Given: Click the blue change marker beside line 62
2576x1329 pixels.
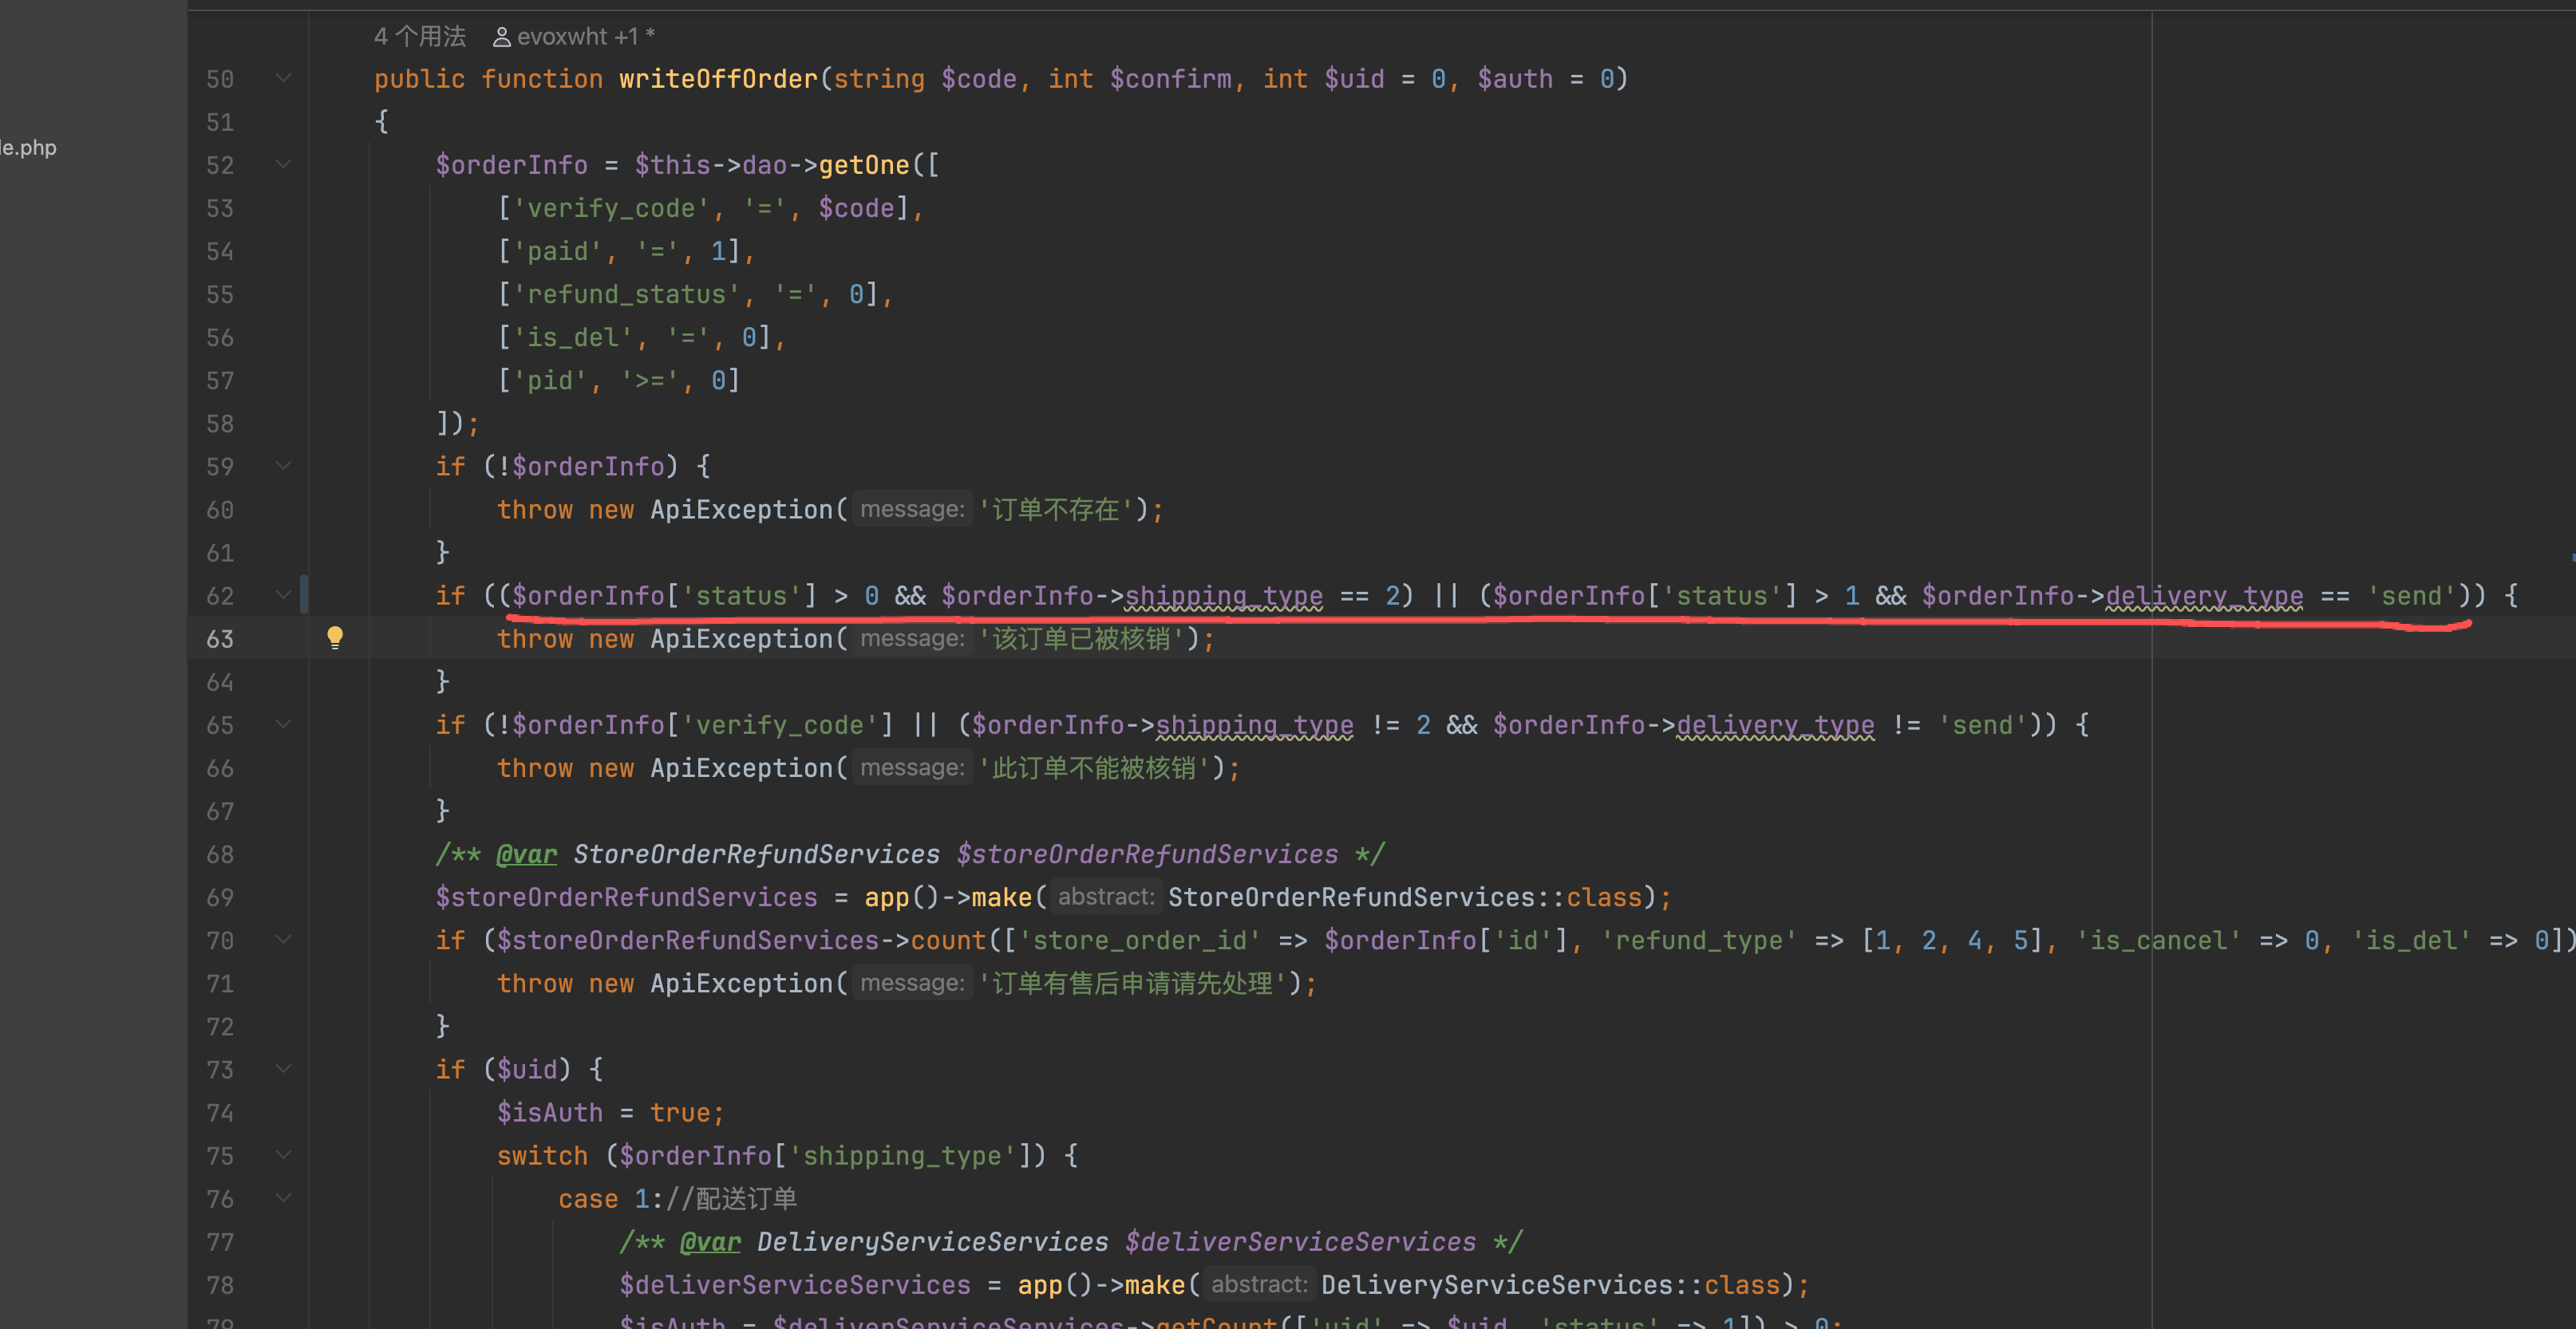Looking at the screenshot, I should (x=304, y=595).
